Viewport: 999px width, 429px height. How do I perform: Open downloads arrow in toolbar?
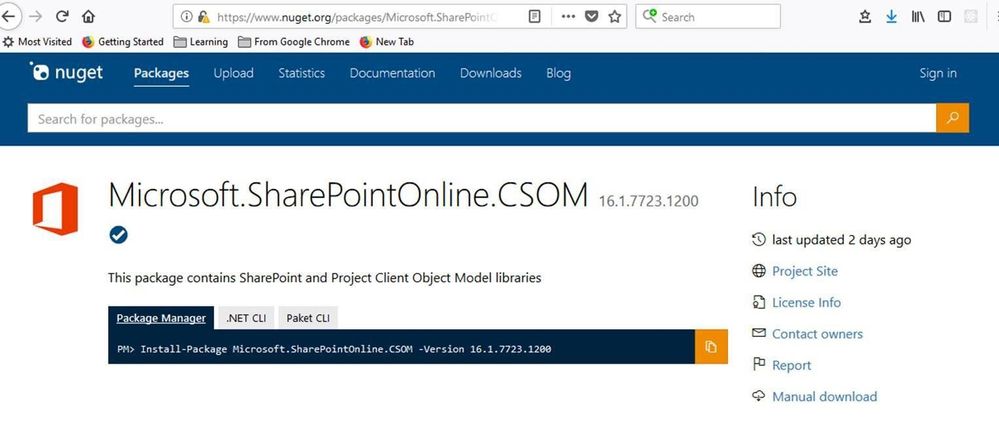891,17
